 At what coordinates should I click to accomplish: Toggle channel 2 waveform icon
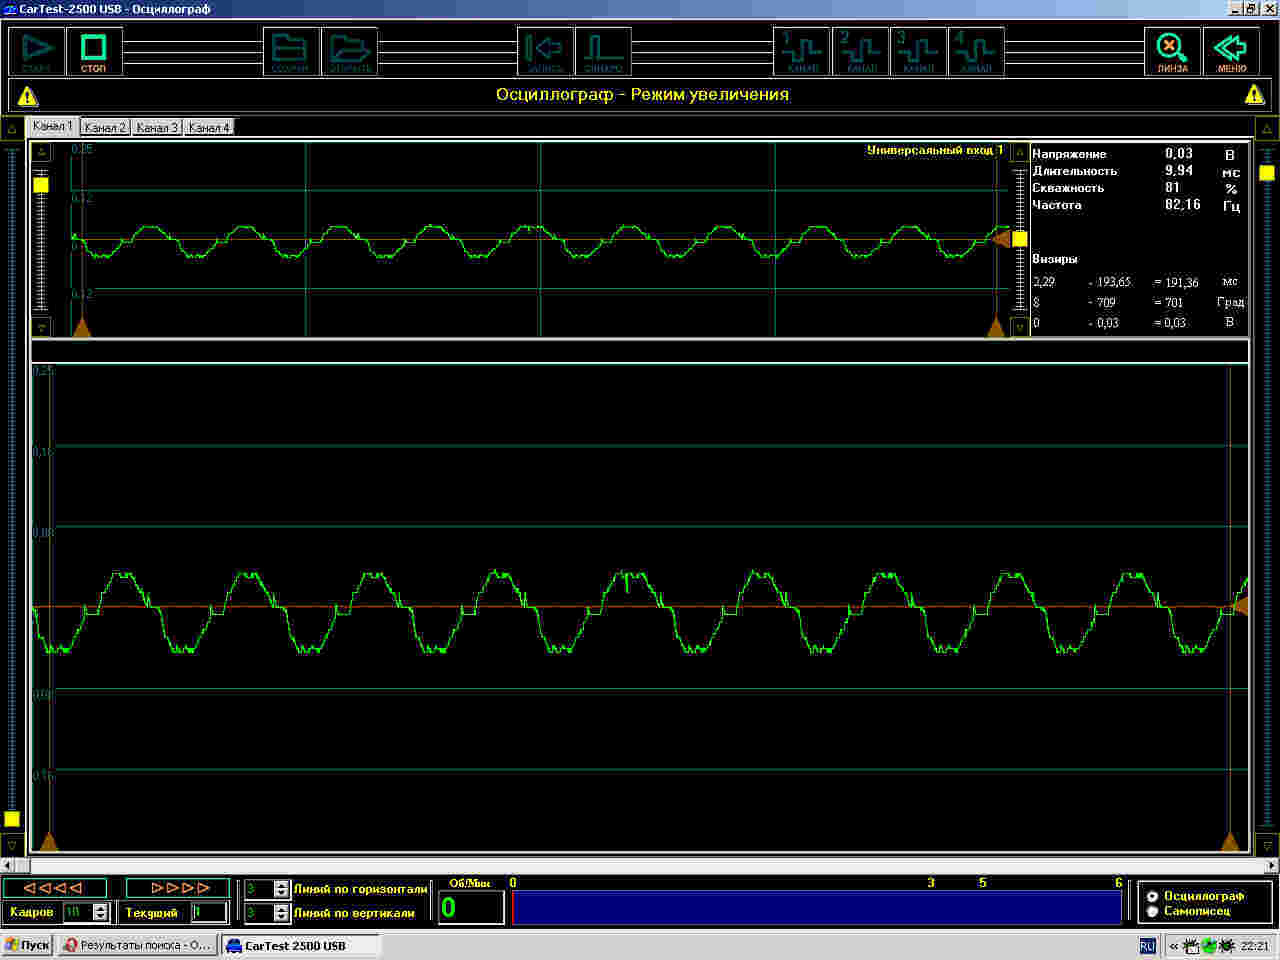point(860,50)
